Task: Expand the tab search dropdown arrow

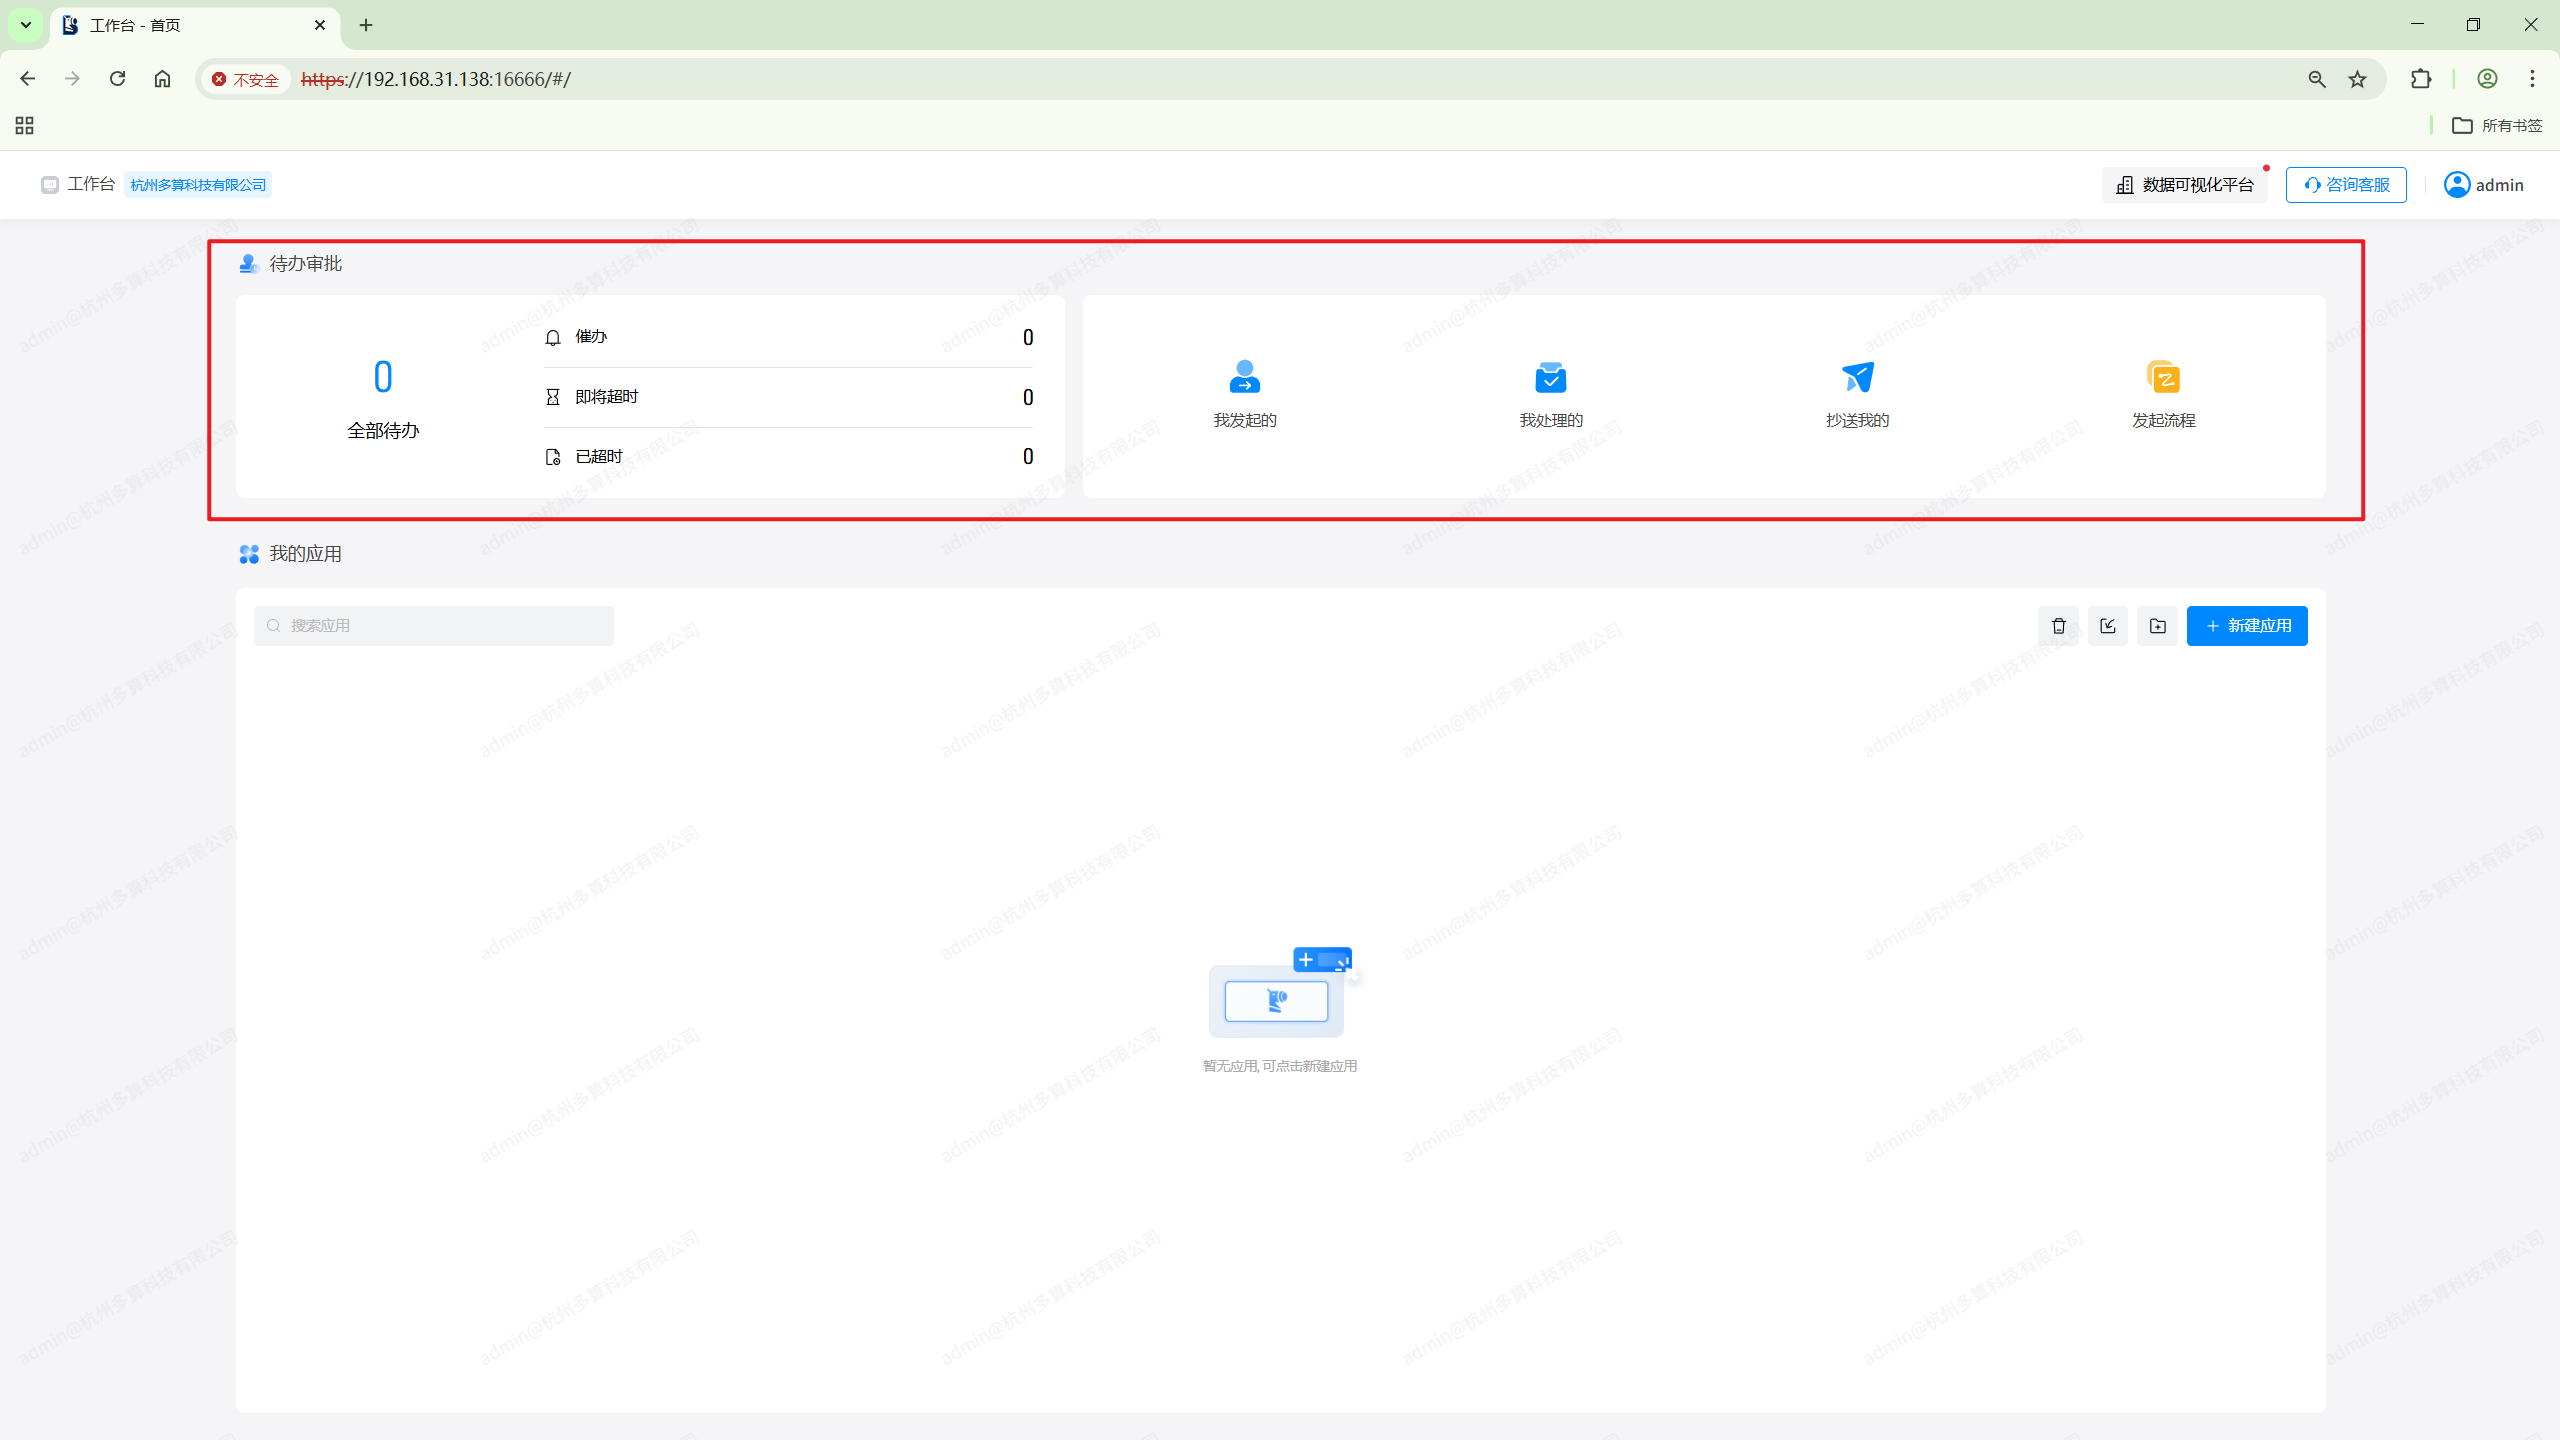Action: point(26,25)
